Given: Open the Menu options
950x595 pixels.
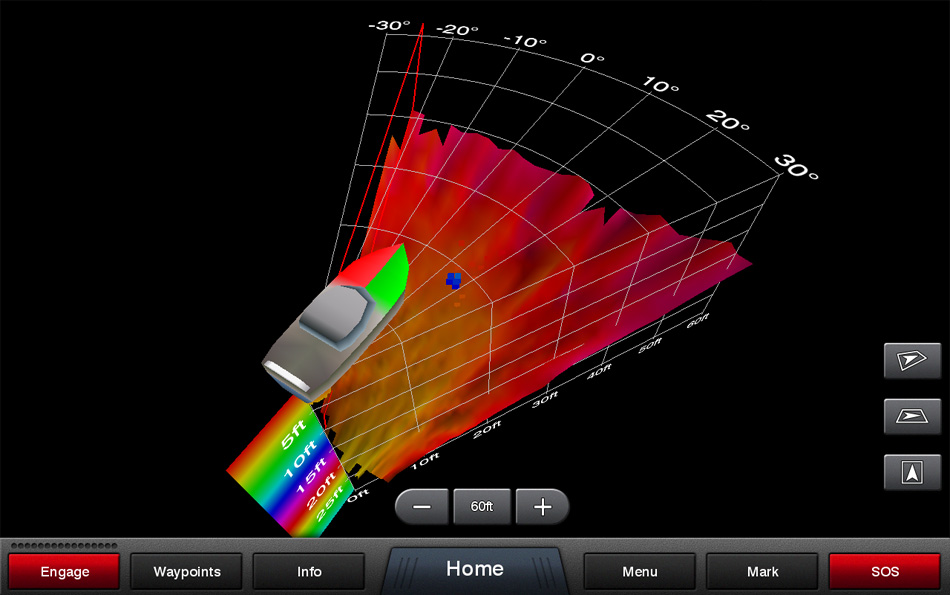Looking at the screenshot, I should (640, 572).
